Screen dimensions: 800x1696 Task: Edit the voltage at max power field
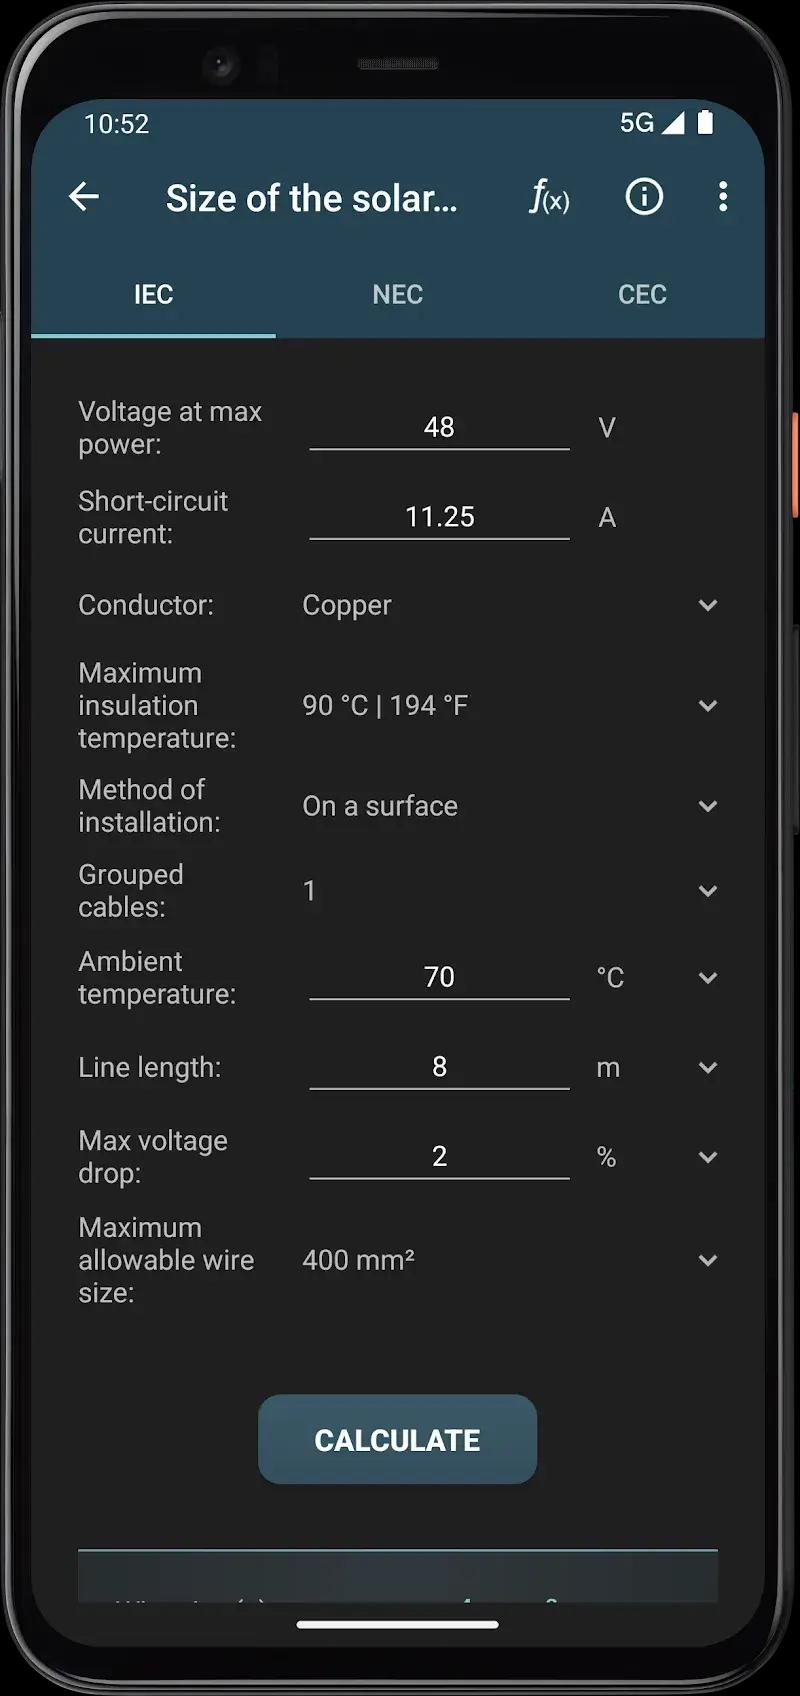pos(439,428)
